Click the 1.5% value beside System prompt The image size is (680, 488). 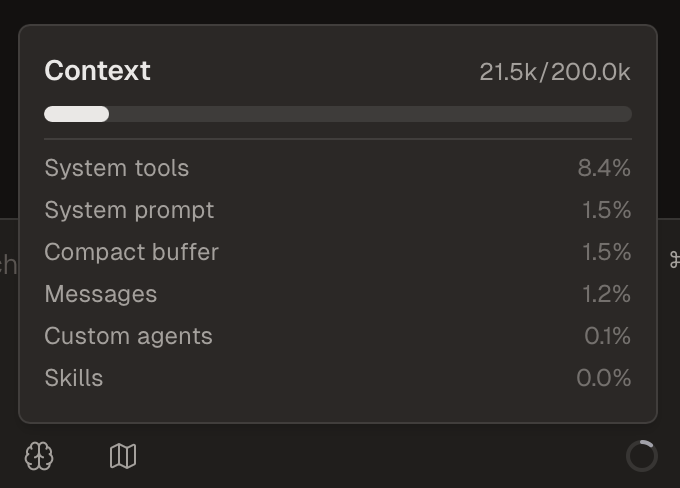606,210
